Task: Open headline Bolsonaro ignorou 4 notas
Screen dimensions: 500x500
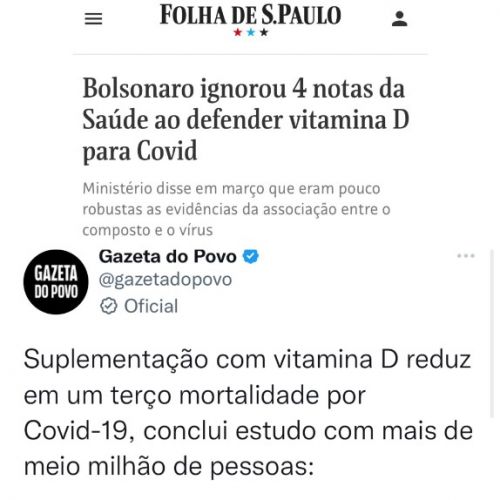Action: (246, 119)
